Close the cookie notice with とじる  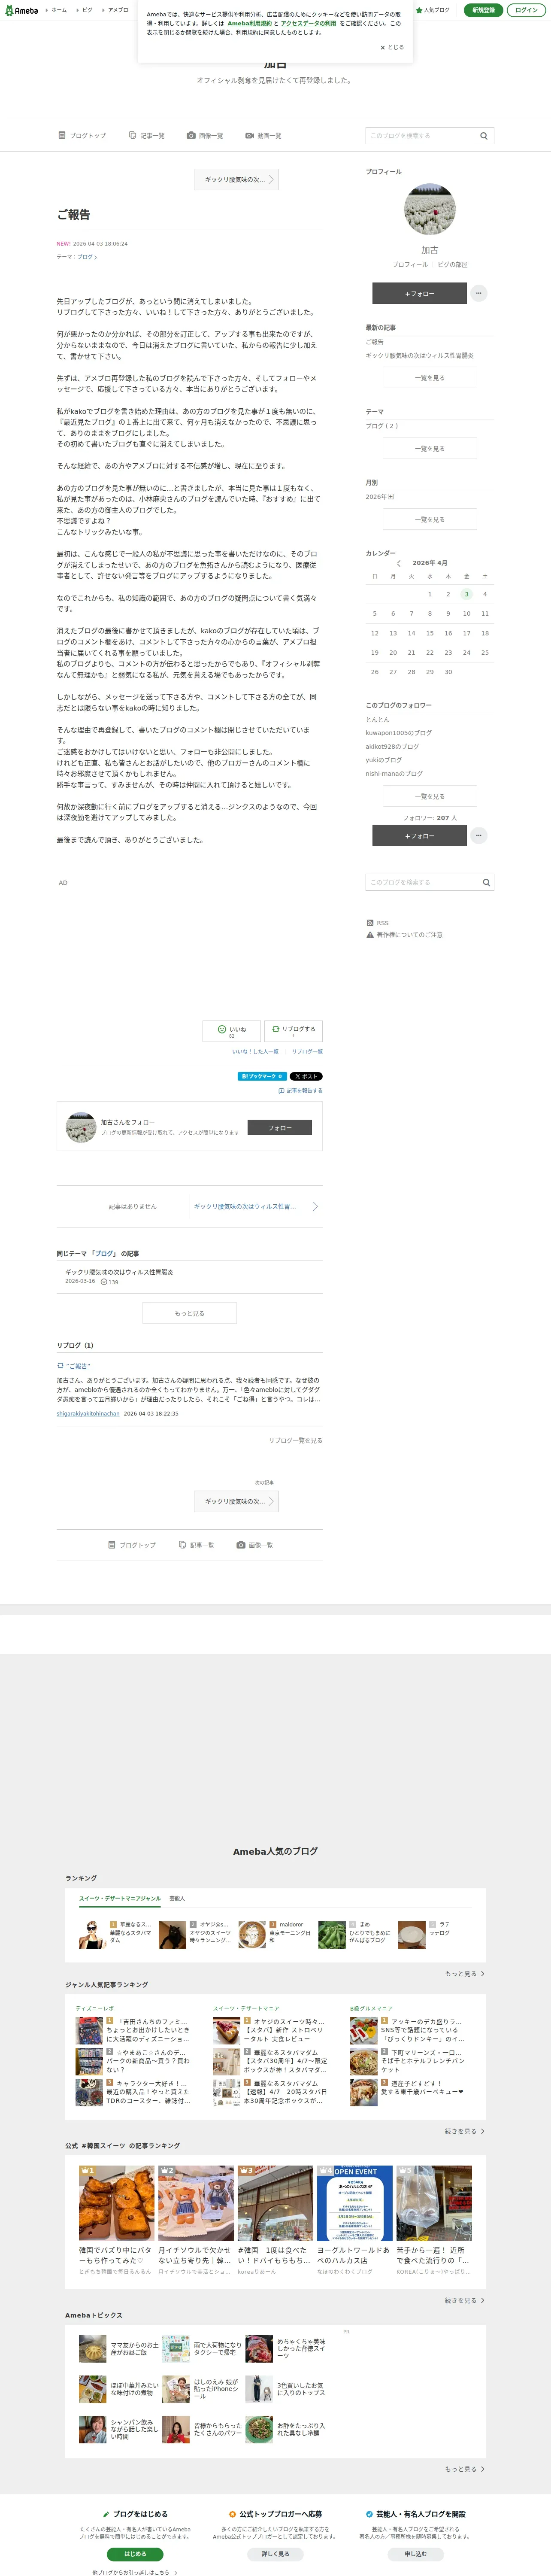coord(392,47)
